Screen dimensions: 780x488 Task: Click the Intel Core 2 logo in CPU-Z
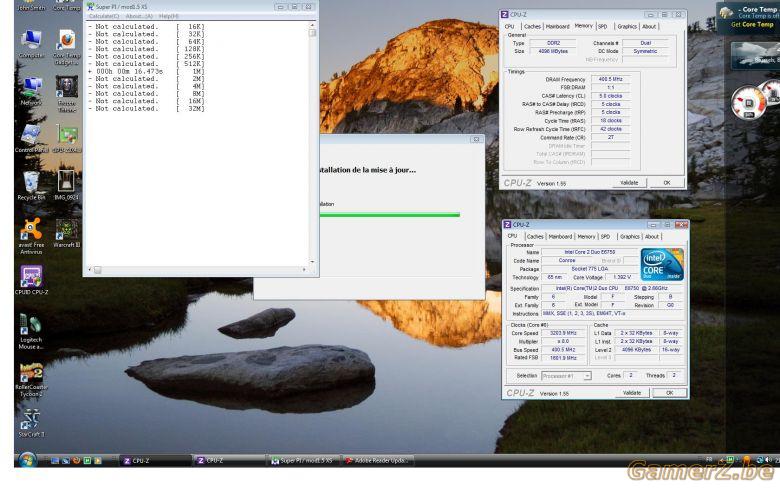pos(662,264)
